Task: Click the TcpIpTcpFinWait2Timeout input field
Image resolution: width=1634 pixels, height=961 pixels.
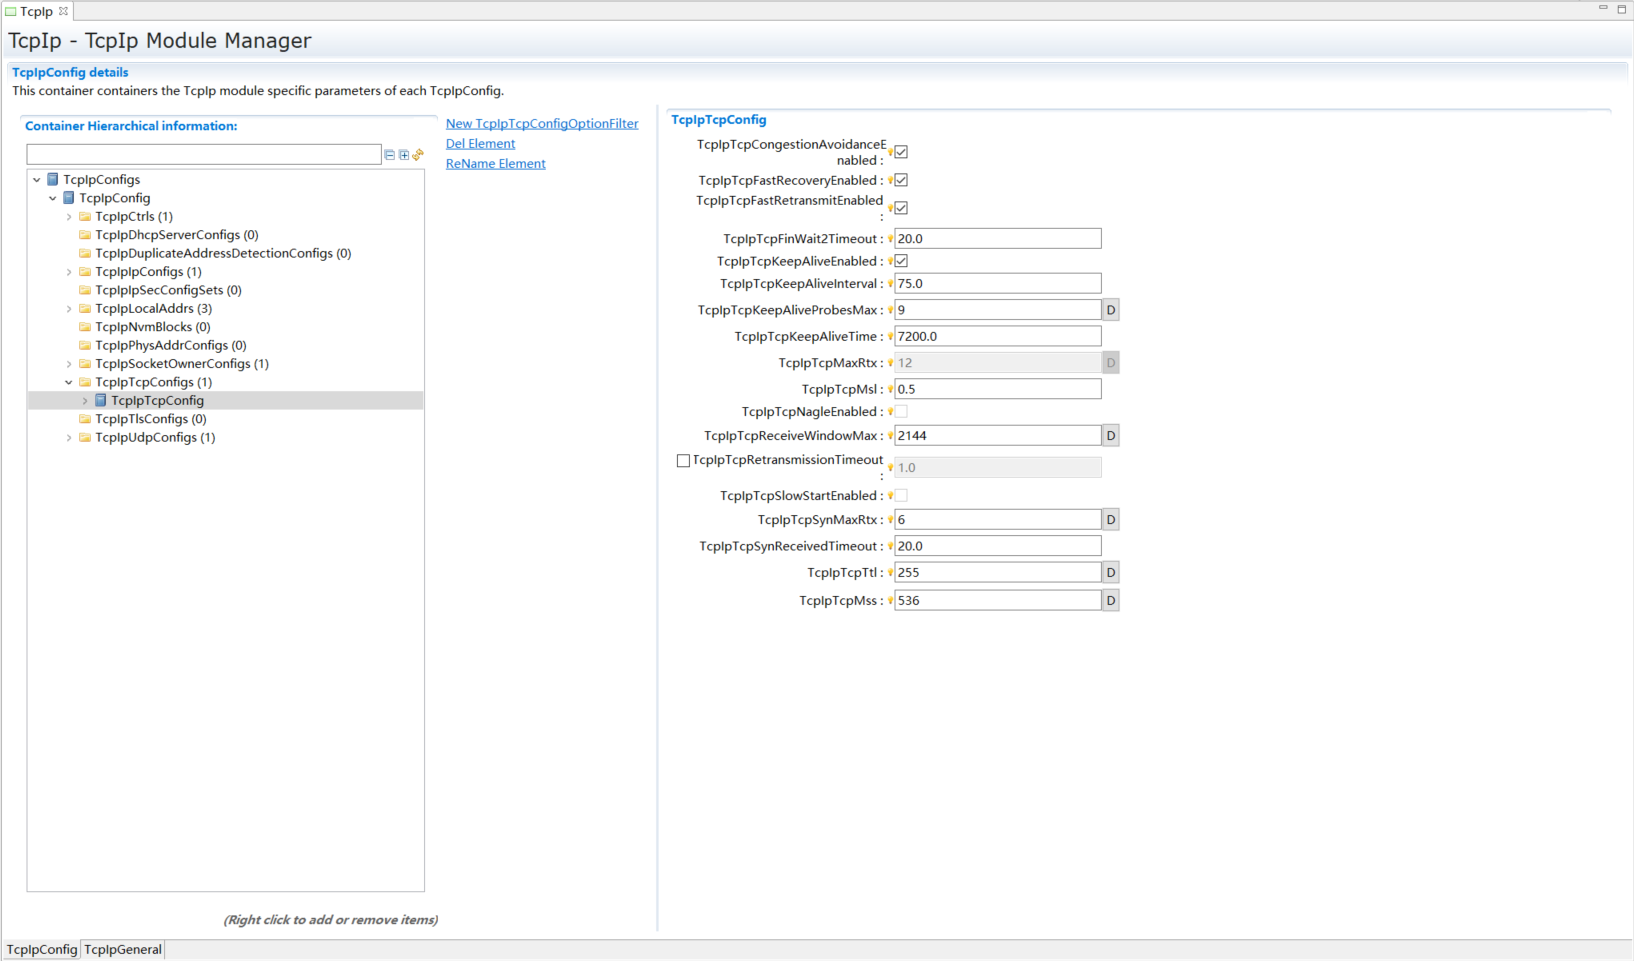Action: pos(997,239)
